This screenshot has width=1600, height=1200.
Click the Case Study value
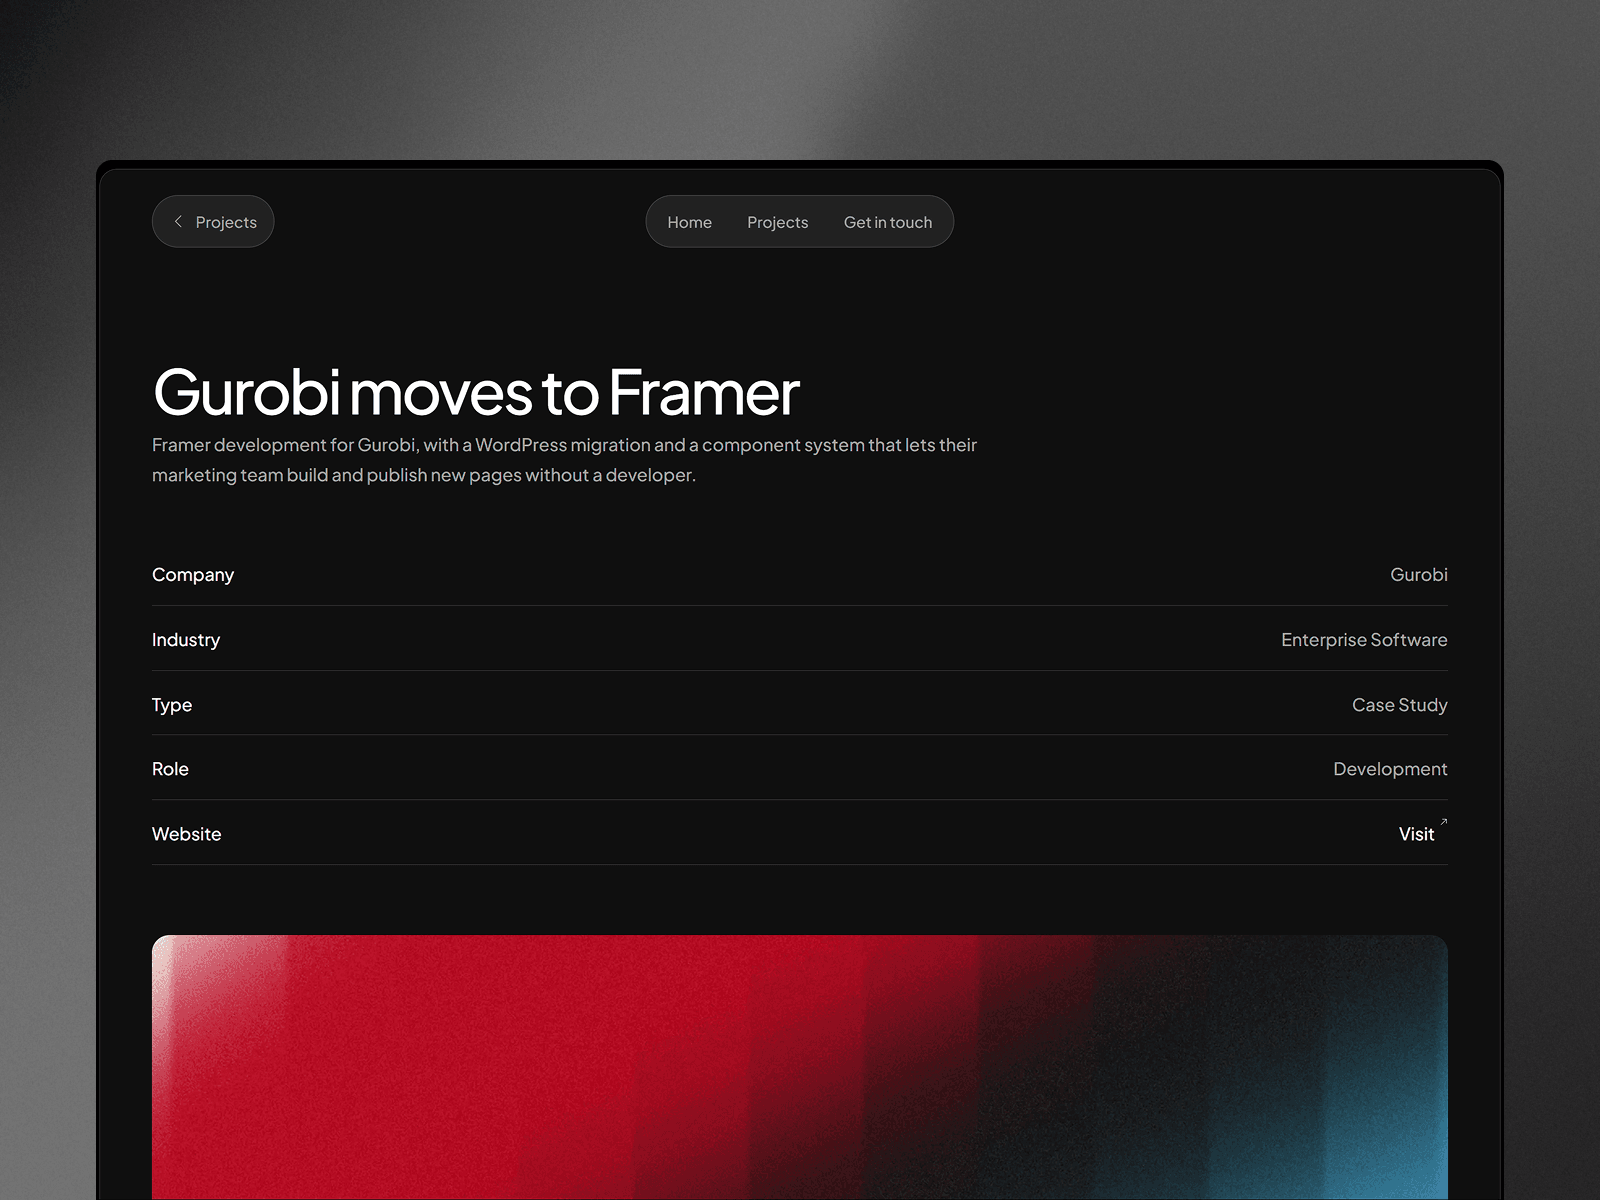coord(1399,705)
